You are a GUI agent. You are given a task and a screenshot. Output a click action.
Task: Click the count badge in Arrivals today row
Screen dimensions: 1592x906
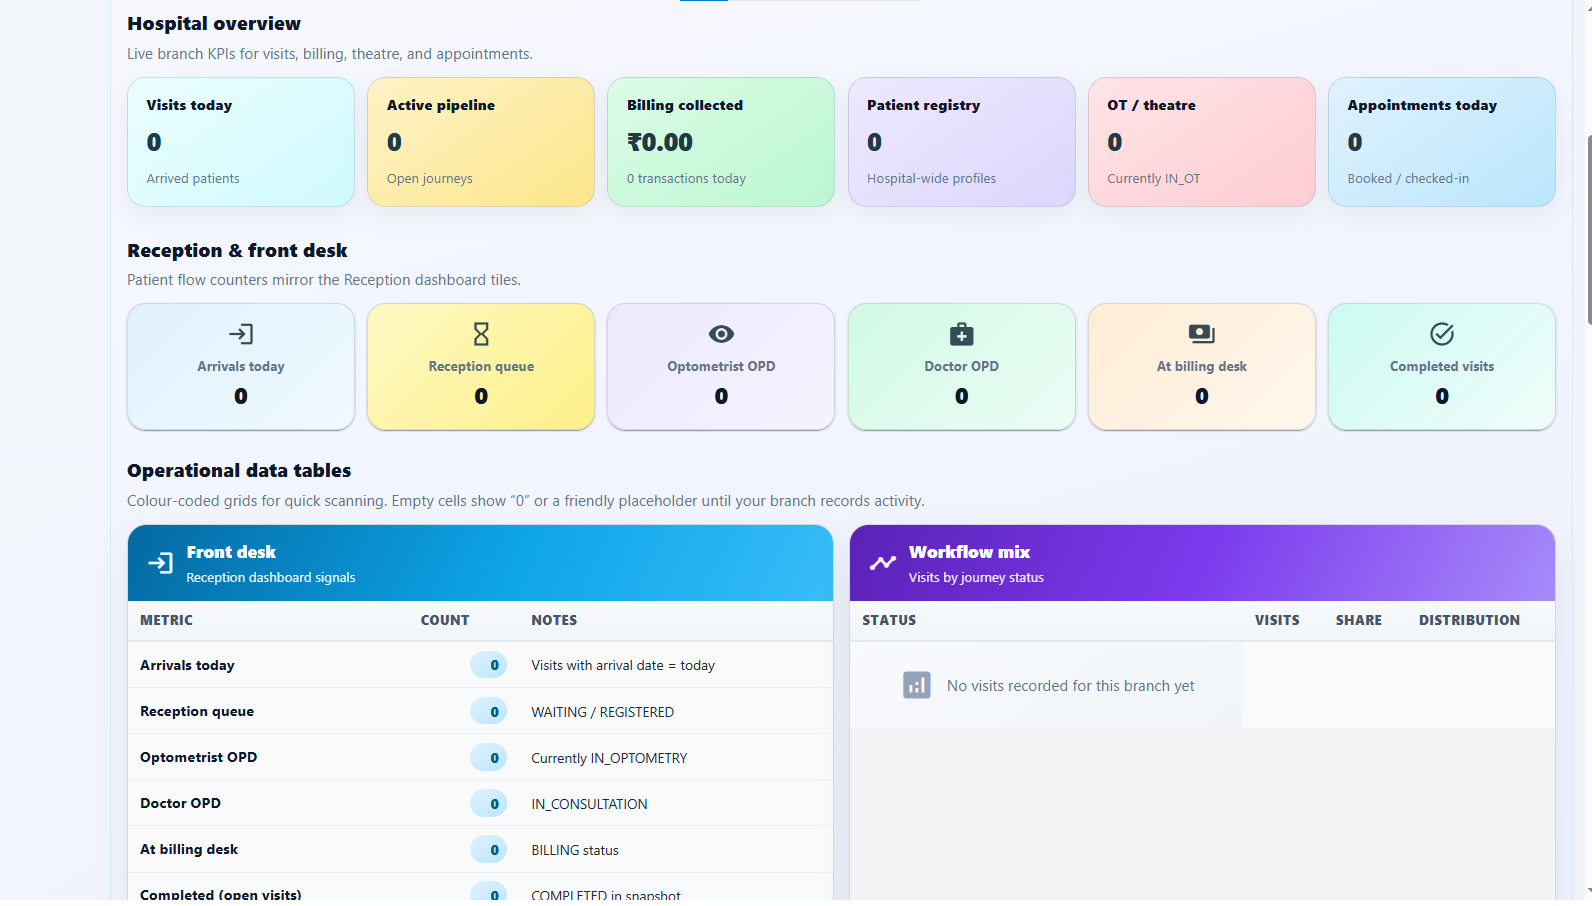coord(489,665)
